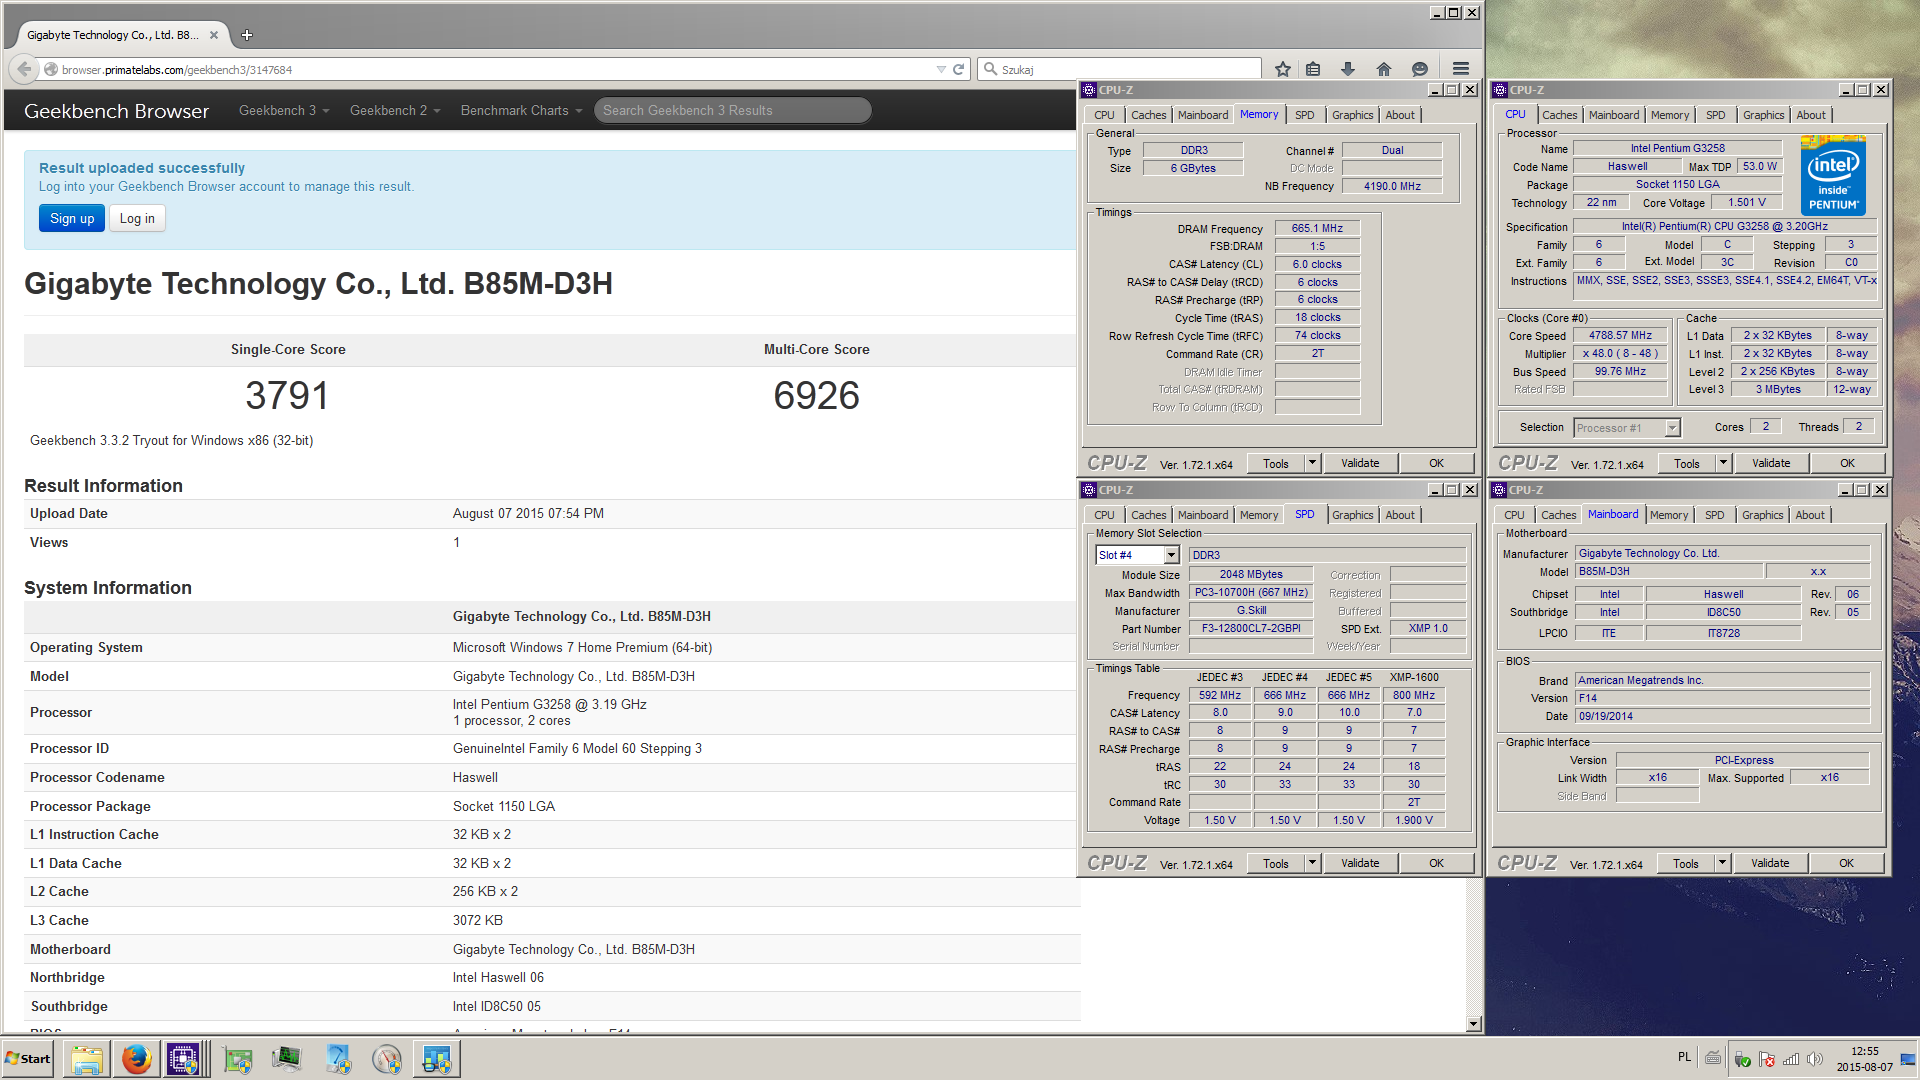Expand the Geekbench 3 menu

click(x=284, y=110)
